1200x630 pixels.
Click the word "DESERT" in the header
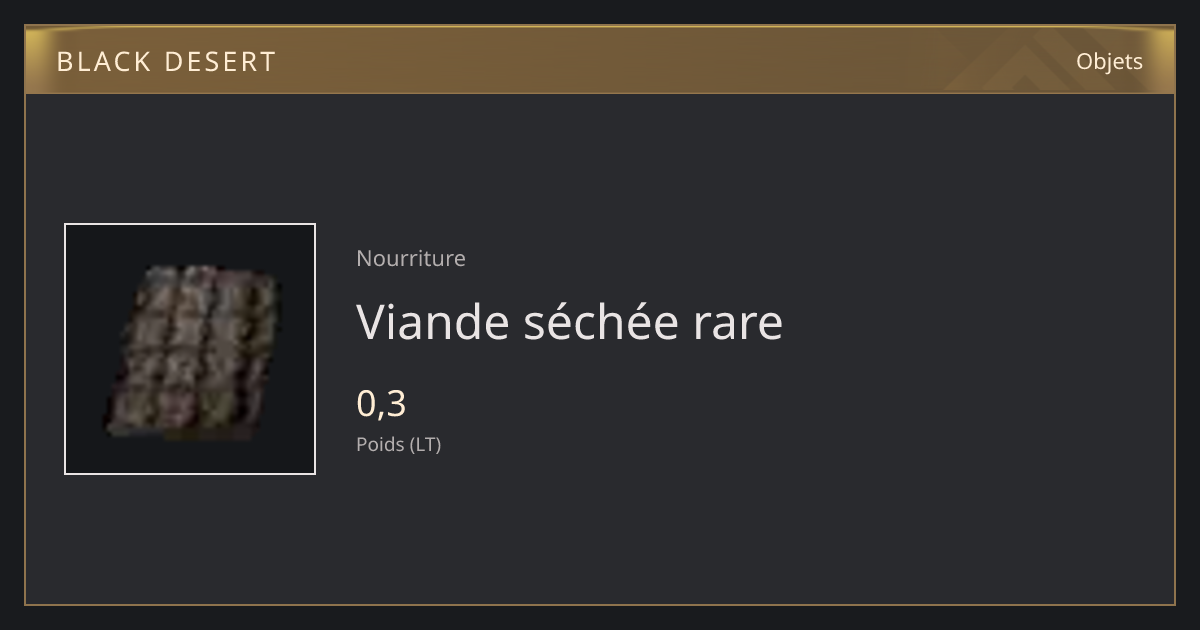coord(220,62)
